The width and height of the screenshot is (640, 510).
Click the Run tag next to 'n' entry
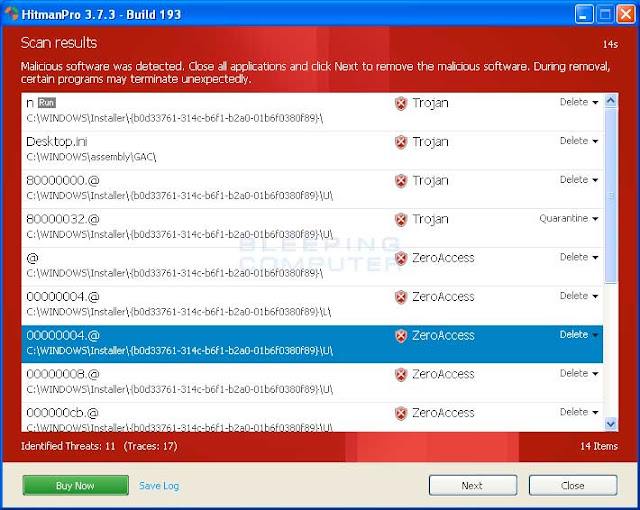47,103
